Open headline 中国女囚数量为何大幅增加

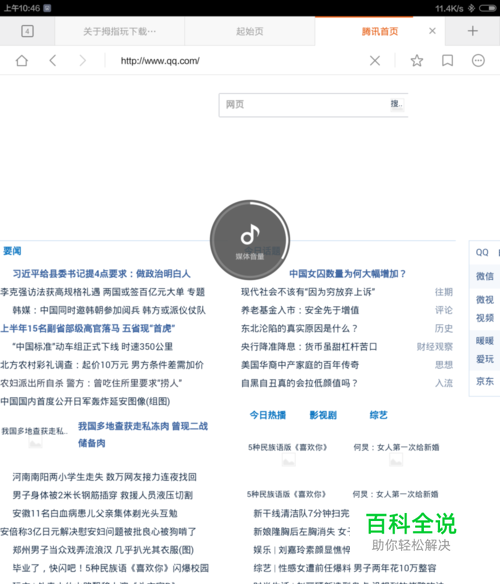coord(347,274)
